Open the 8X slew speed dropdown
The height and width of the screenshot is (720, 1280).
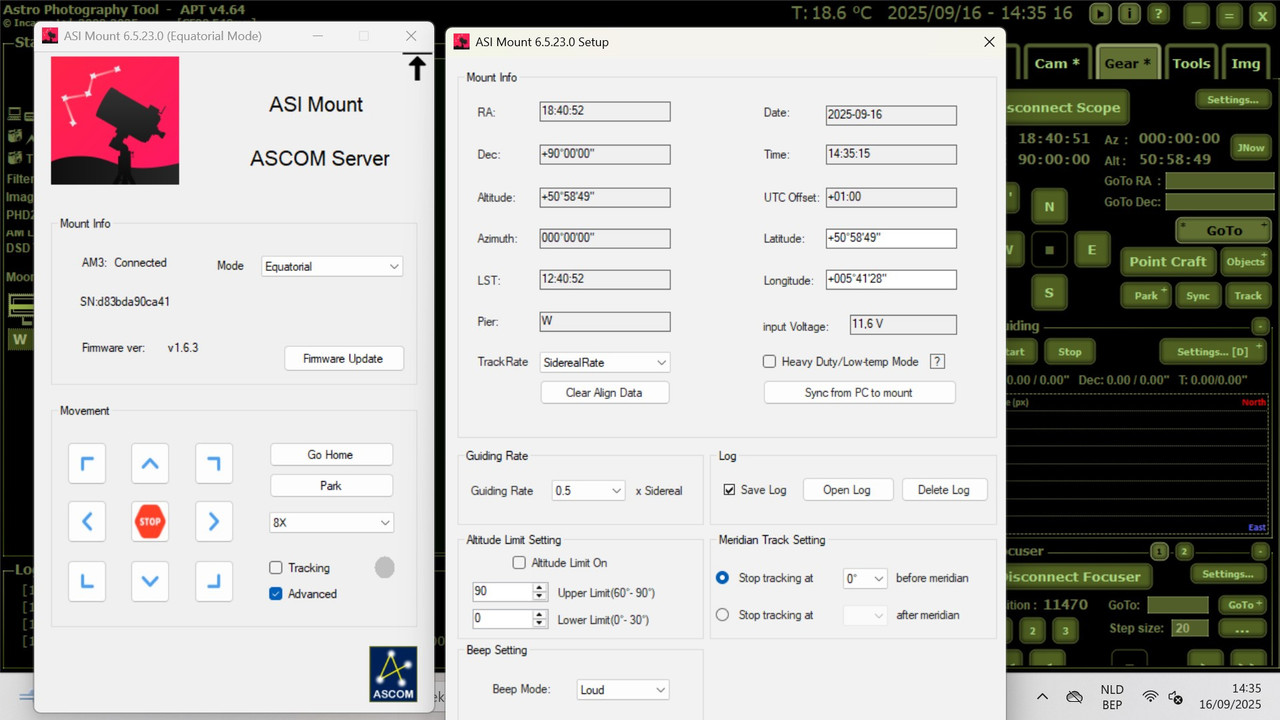332,522
